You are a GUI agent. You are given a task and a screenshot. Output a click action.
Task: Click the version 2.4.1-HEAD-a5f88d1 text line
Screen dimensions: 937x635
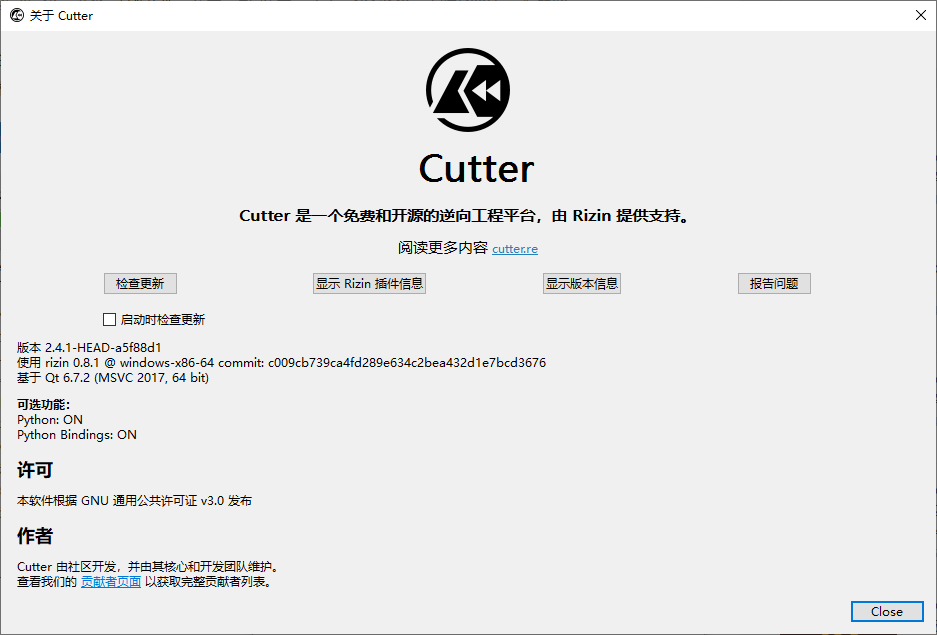click(x=89, y=348)
